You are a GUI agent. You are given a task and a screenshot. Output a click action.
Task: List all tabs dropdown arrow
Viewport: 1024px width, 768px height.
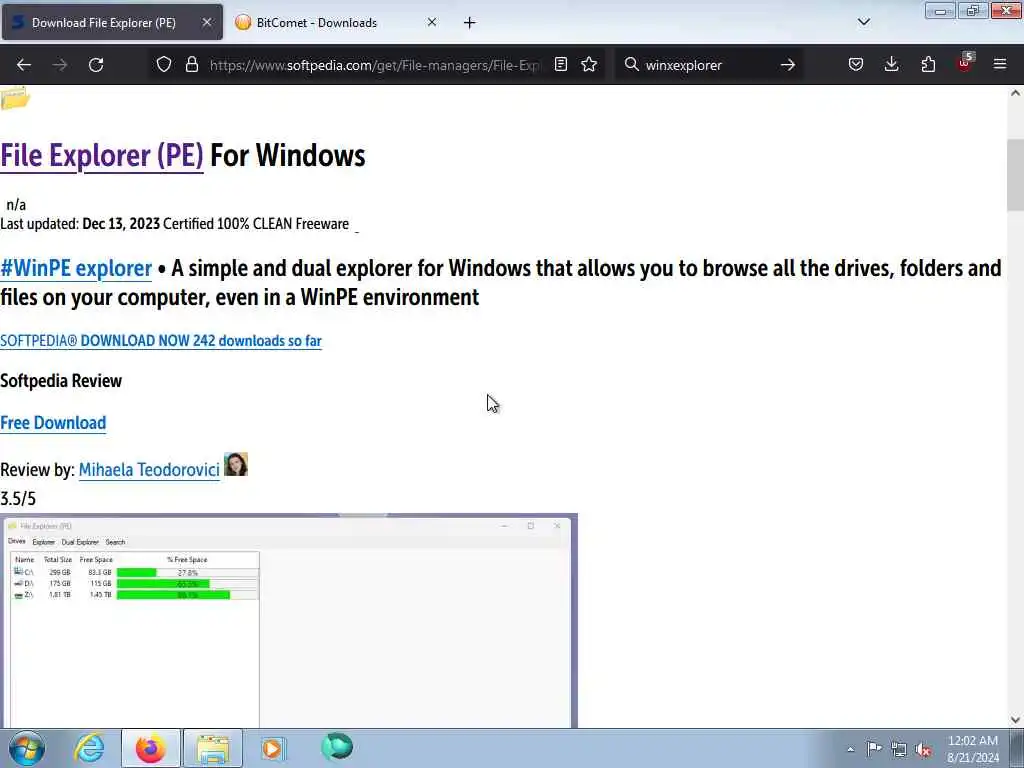864,22
